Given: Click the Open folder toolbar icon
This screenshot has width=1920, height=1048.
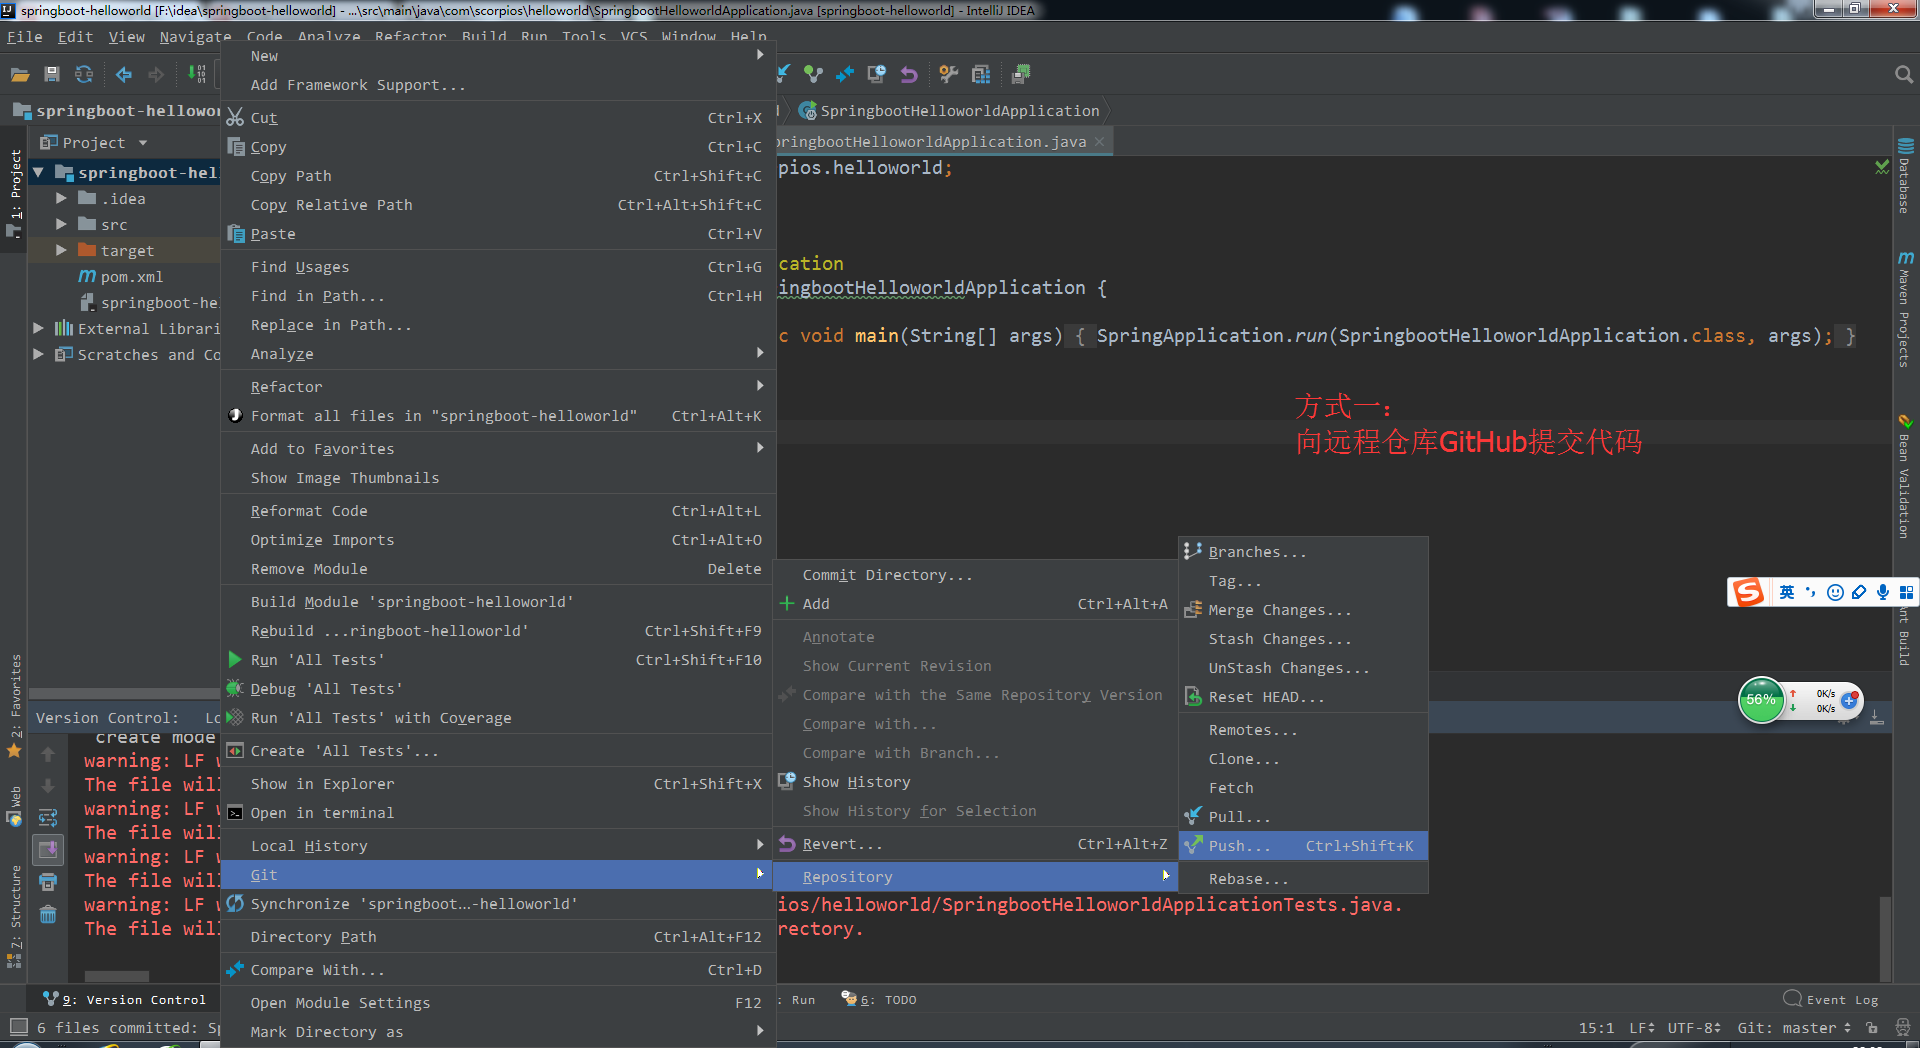Looking at the screenshot, I should tap(20, 74).
